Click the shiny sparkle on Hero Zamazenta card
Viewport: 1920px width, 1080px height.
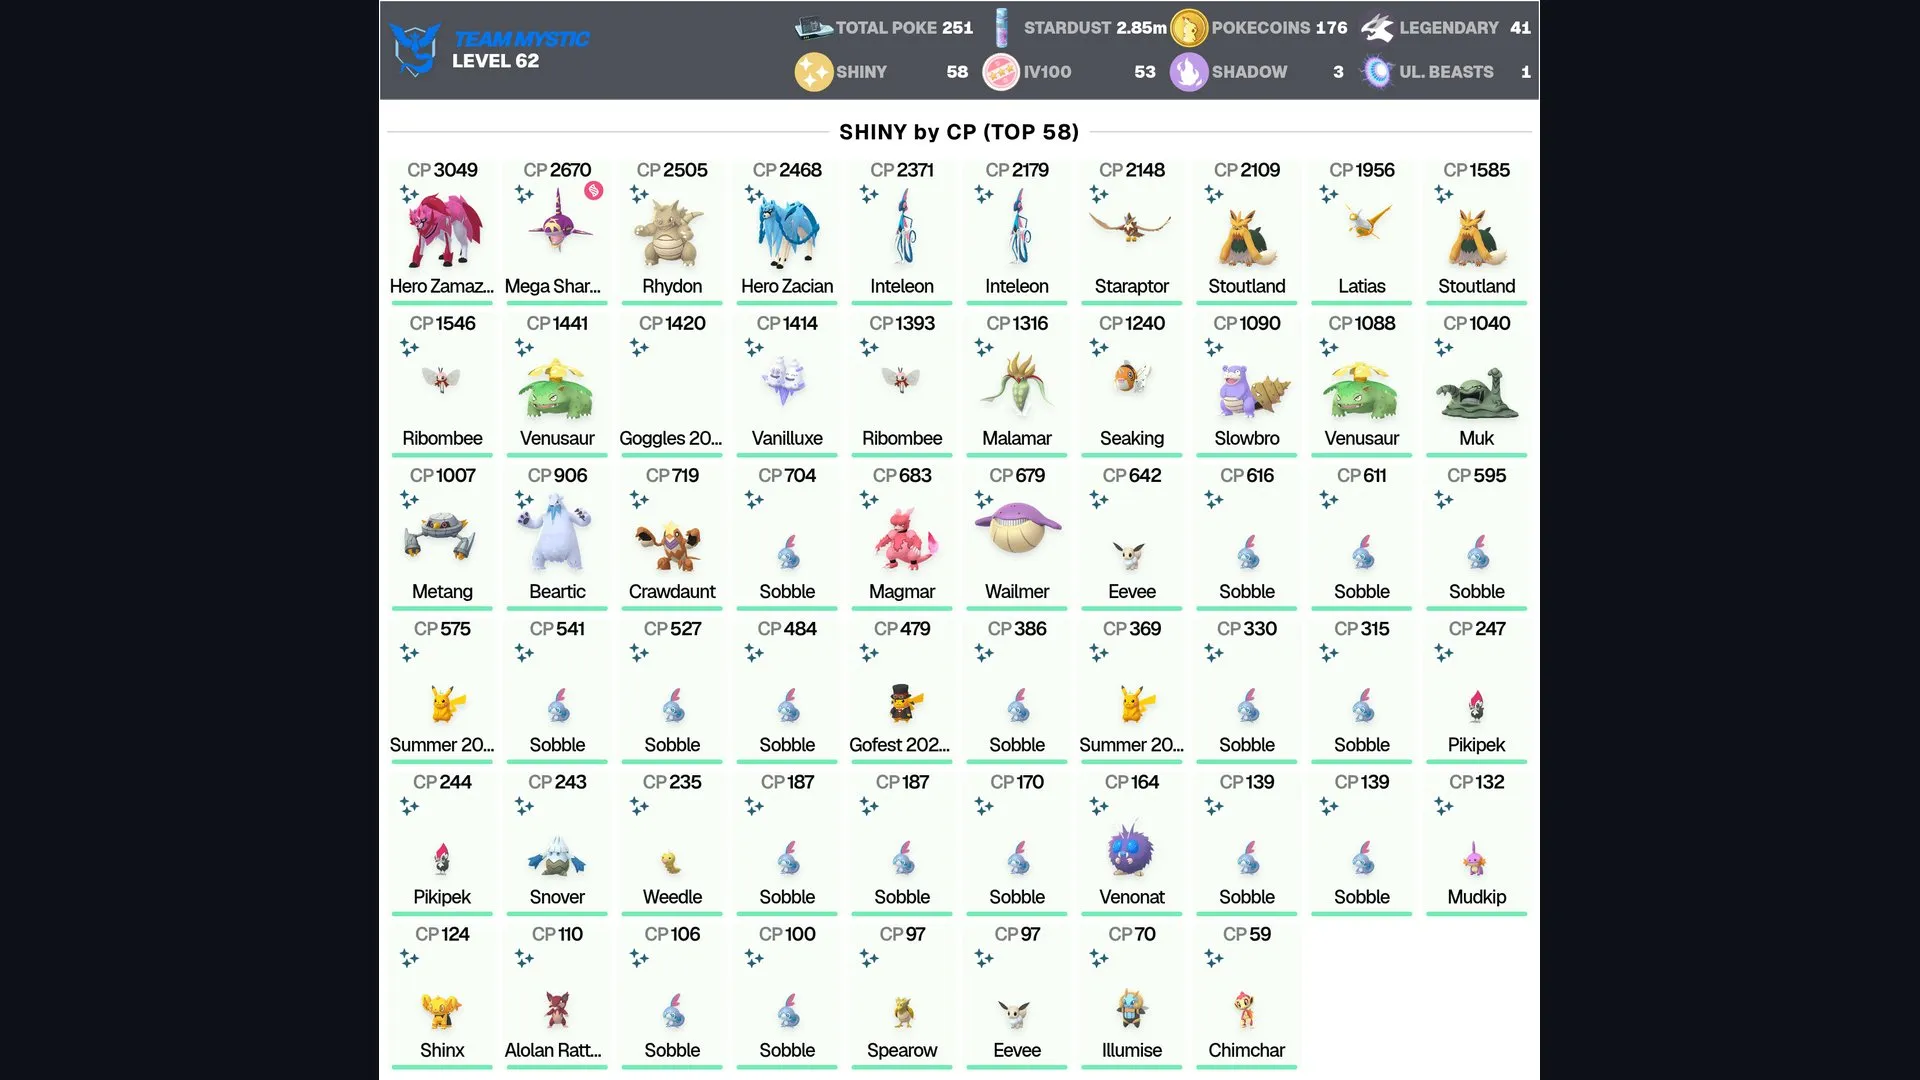click(409, 194)
